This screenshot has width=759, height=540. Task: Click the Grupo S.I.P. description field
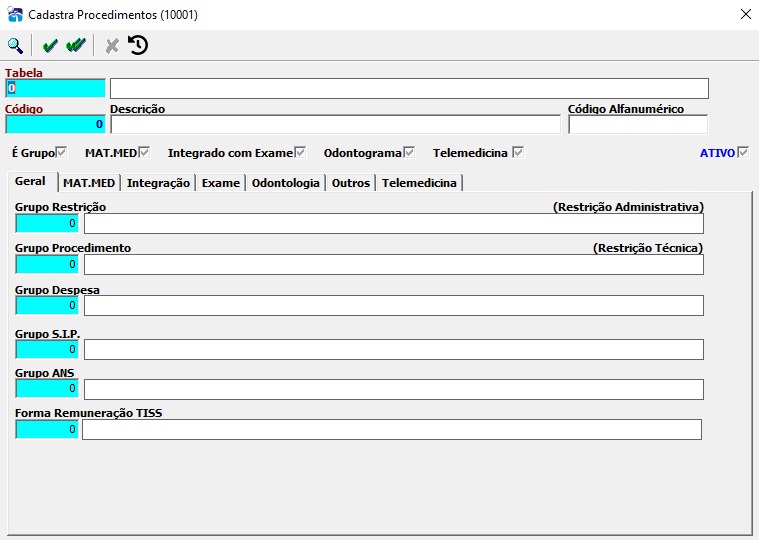pyautogui.click(x=394, y=349)
